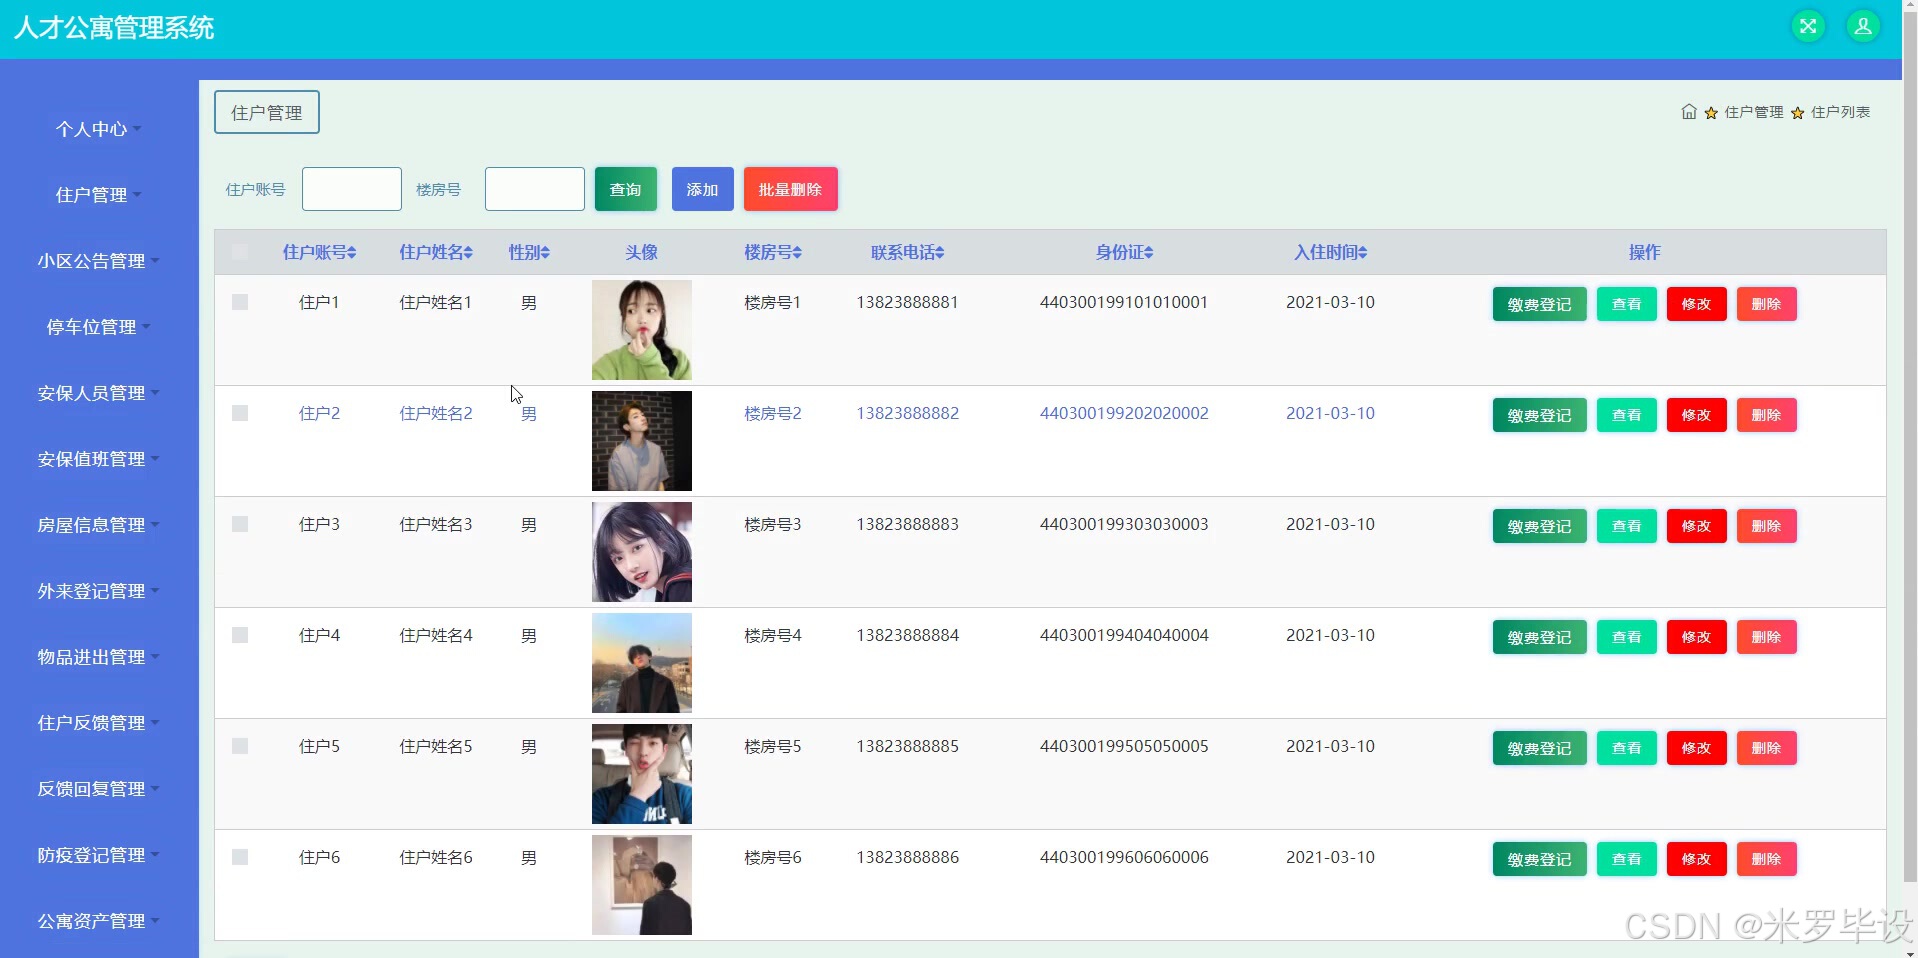This screenshot has height=958, width=1918.
Task: Check the checkbox for 住户2 row
Action: [240, 413]
